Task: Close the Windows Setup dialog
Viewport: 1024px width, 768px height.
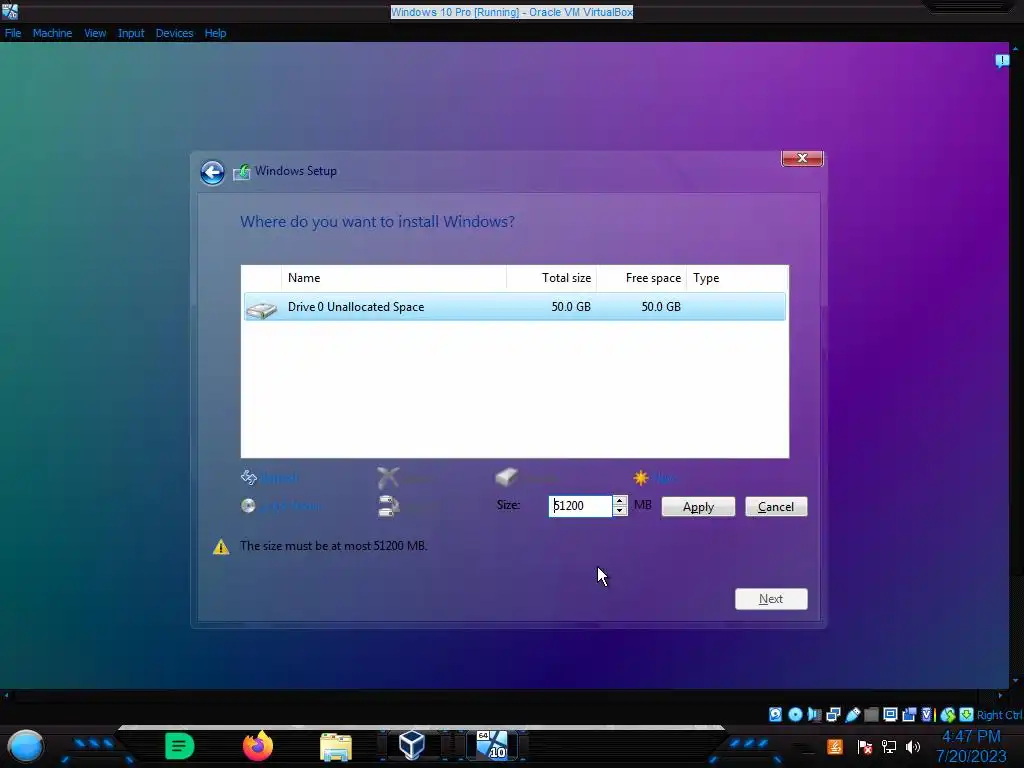Action: point(803,158)
